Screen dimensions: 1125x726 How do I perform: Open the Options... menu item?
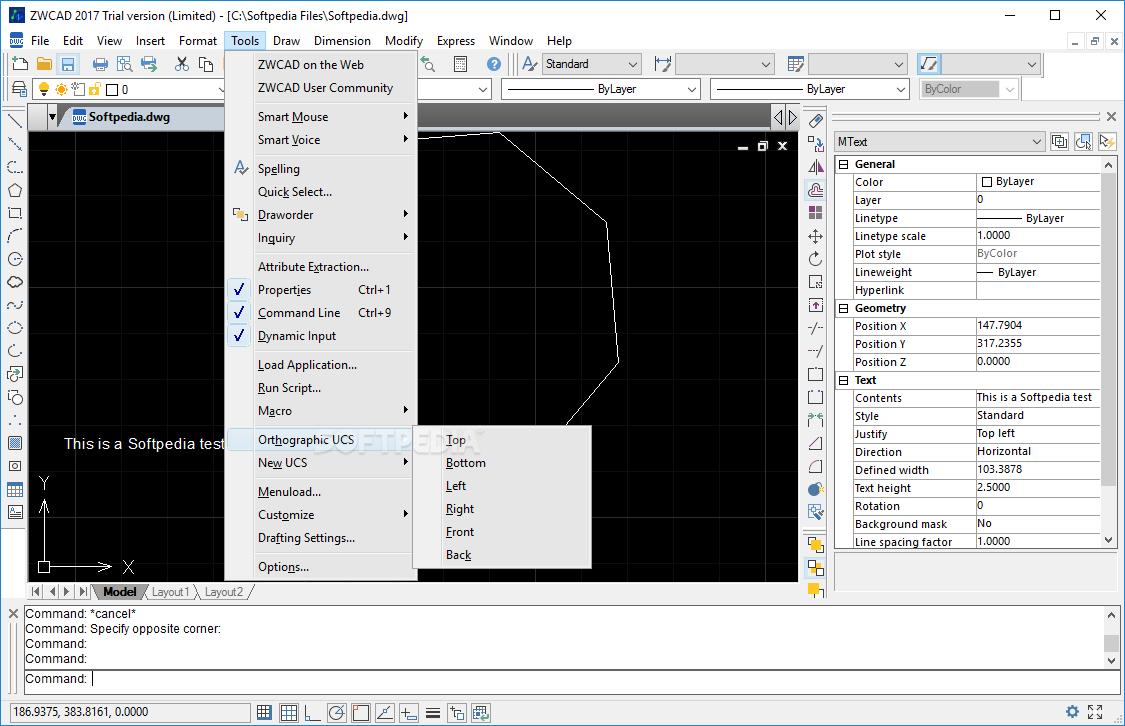pos(321,567)
